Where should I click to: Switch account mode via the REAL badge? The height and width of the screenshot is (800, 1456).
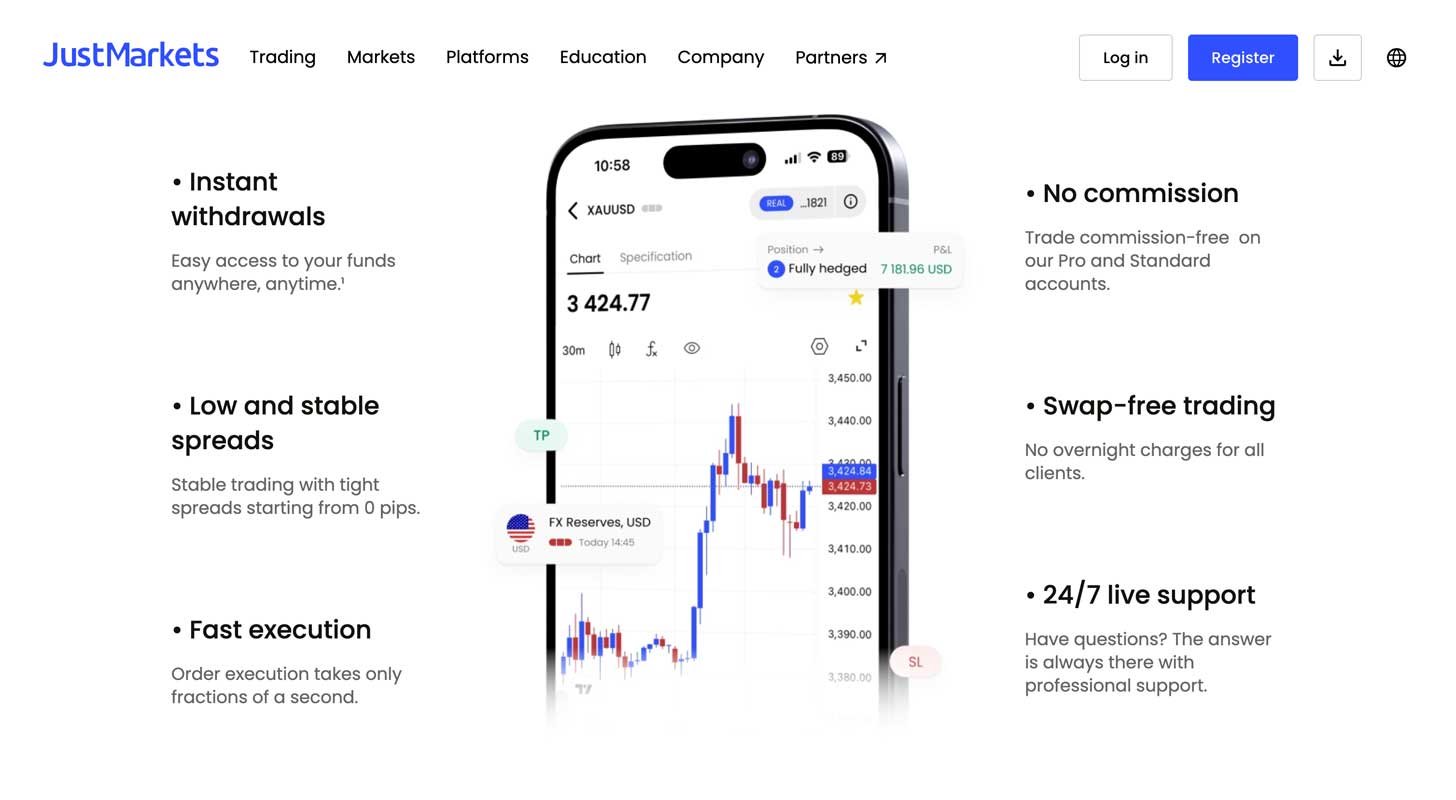point(775,202)
